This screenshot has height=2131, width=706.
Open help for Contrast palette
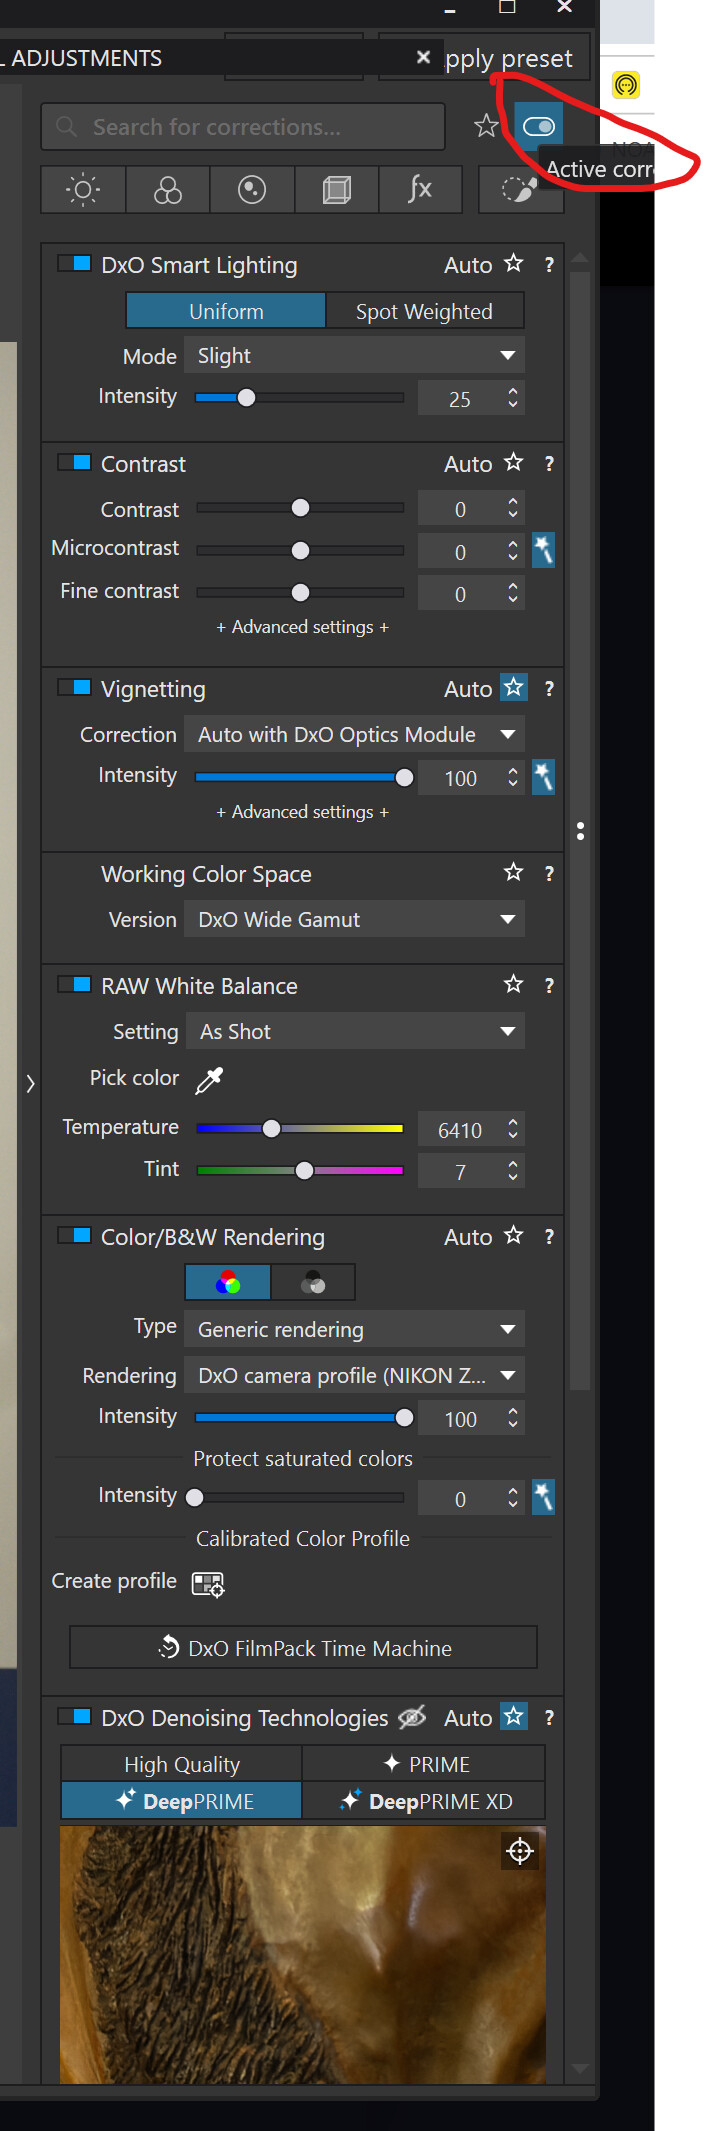[549, 464]
